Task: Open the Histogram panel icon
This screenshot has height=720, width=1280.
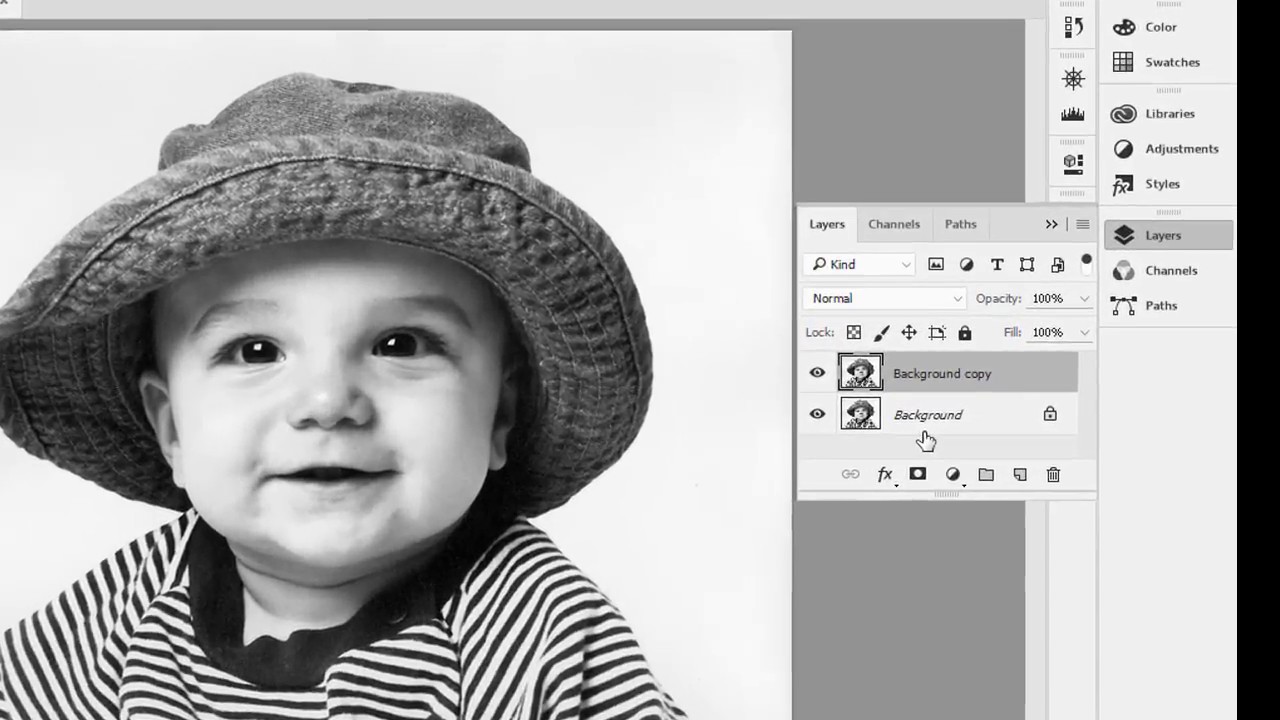Action: click(1073, 113)
